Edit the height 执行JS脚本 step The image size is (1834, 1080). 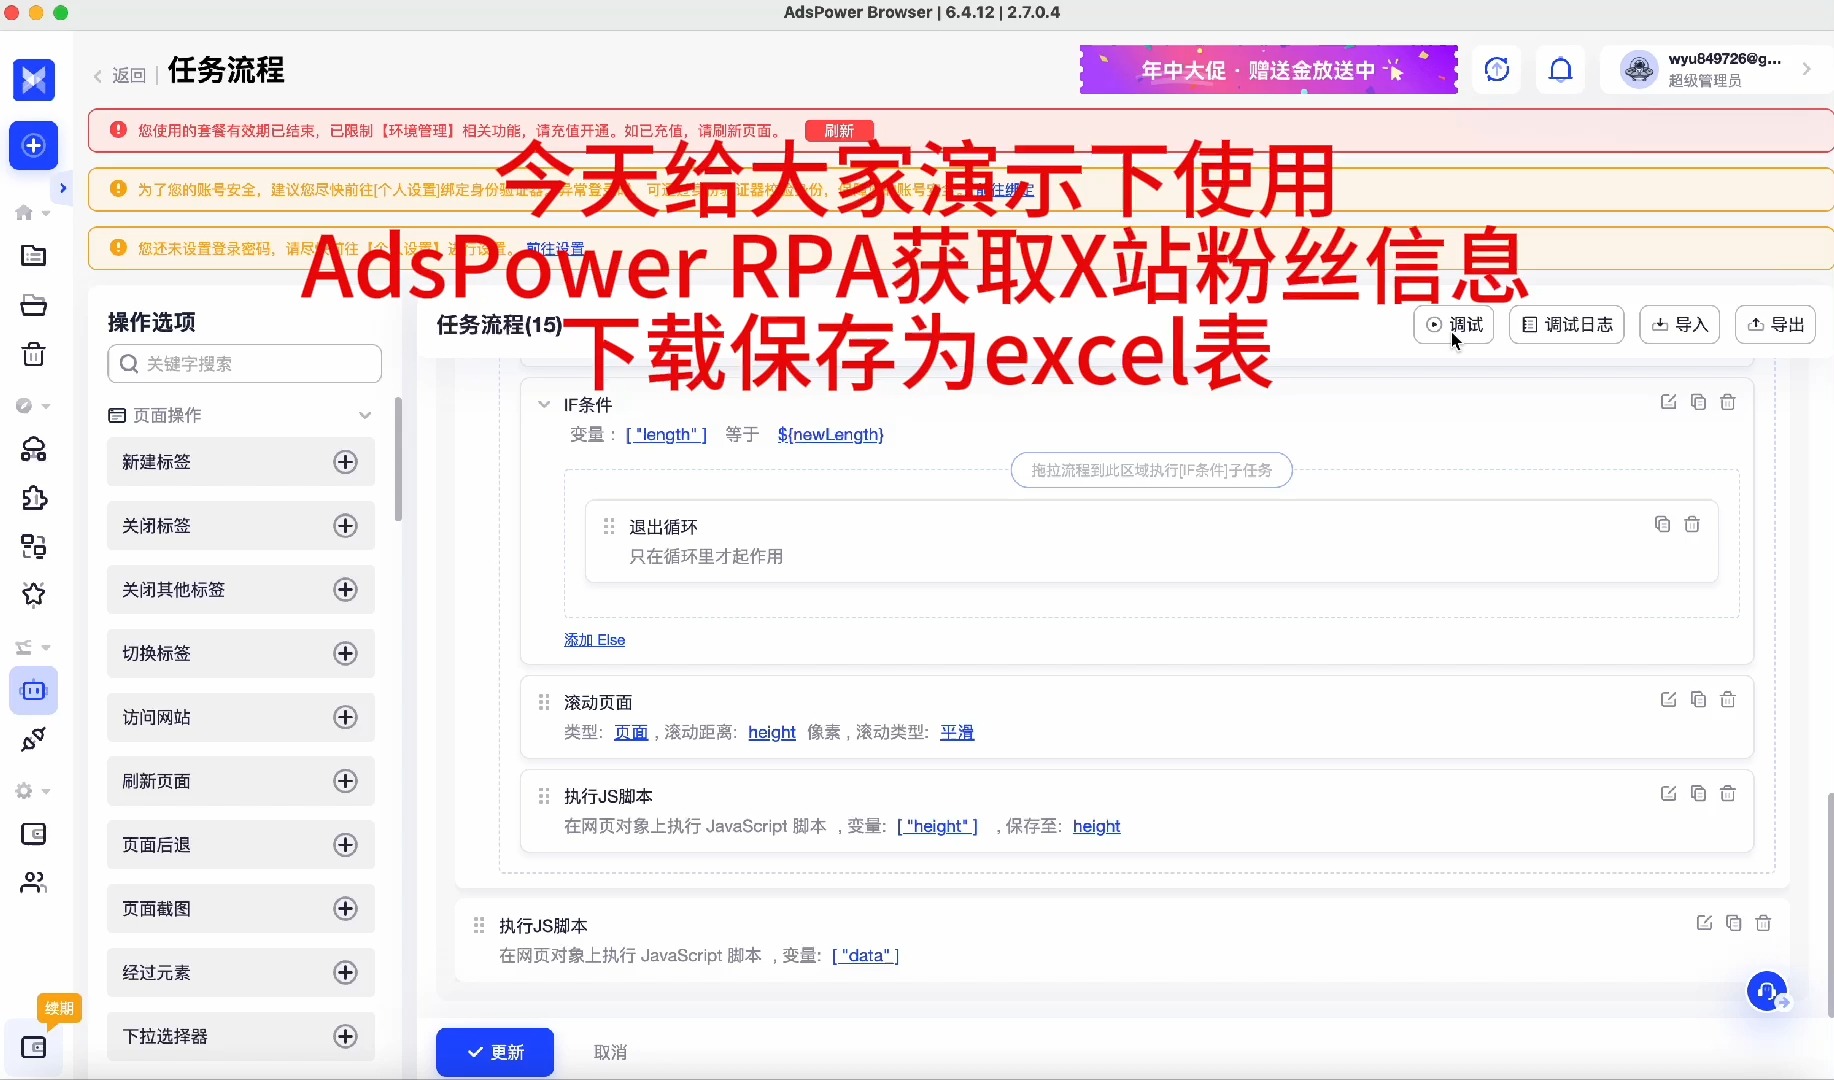pyautogui.click(x=1668, y=793)
